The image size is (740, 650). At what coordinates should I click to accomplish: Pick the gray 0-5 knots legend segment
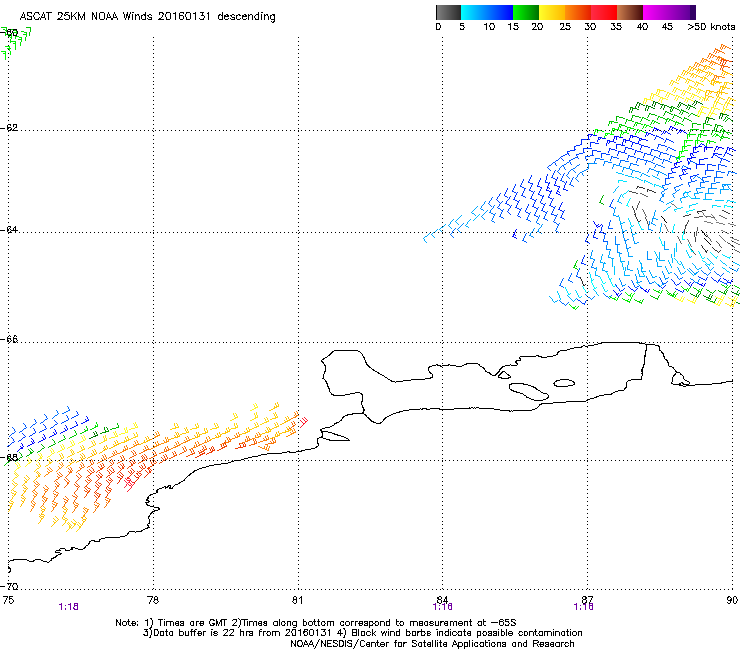pyautogui.click(x=448, y=12)
